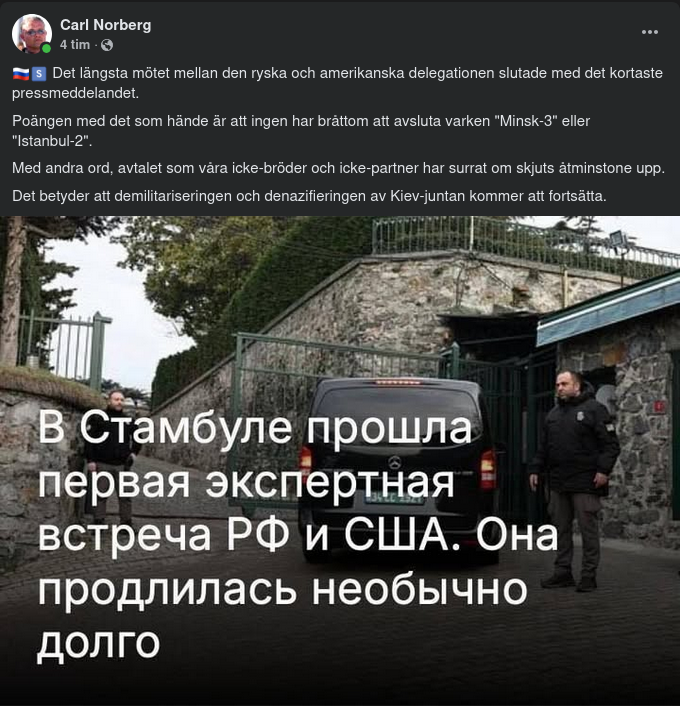Viewport: 680px width, 706px height.
Task: Click the paragraph mentioning Minsk-3
Action: [301, 131]
